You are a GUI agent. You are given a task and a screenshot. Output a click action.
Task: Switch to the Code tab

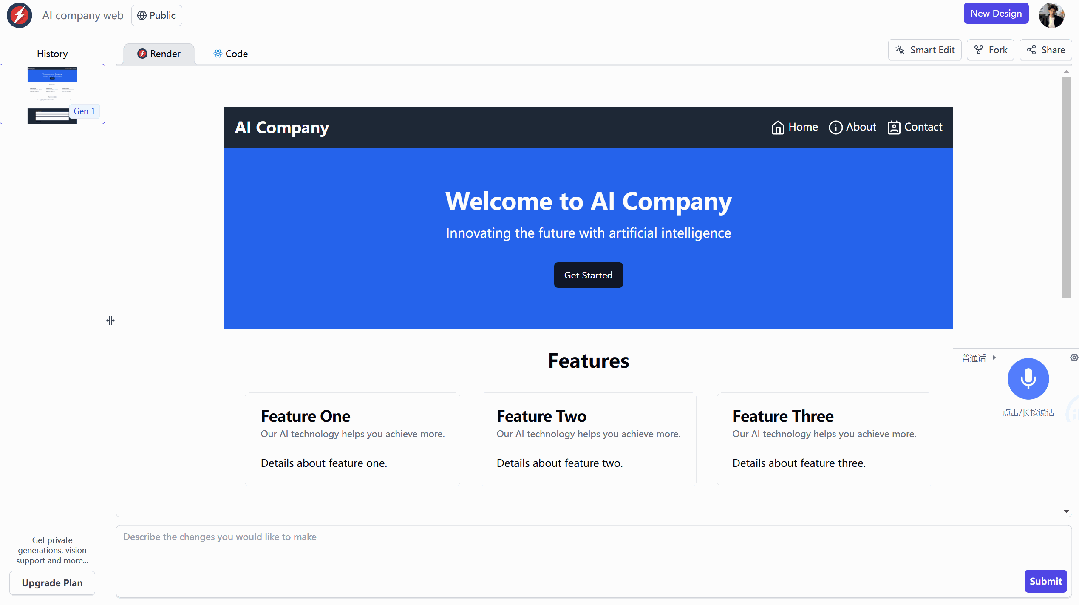click(x=231, y=54)
